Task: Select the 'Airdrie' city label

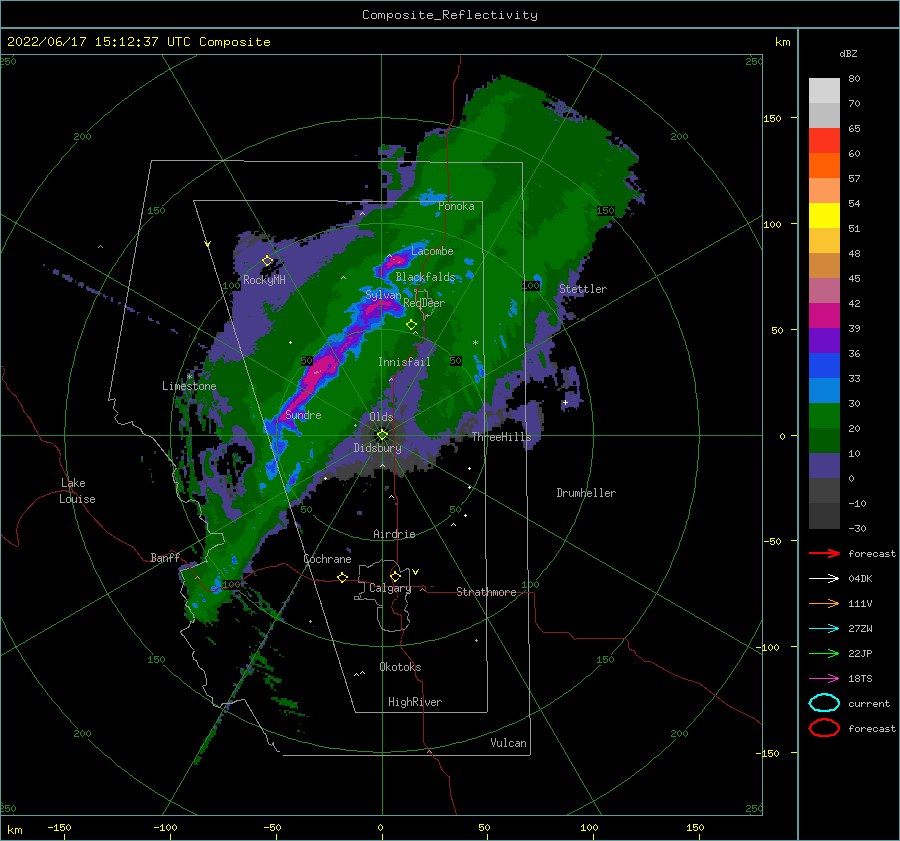Action: [394, 534]
